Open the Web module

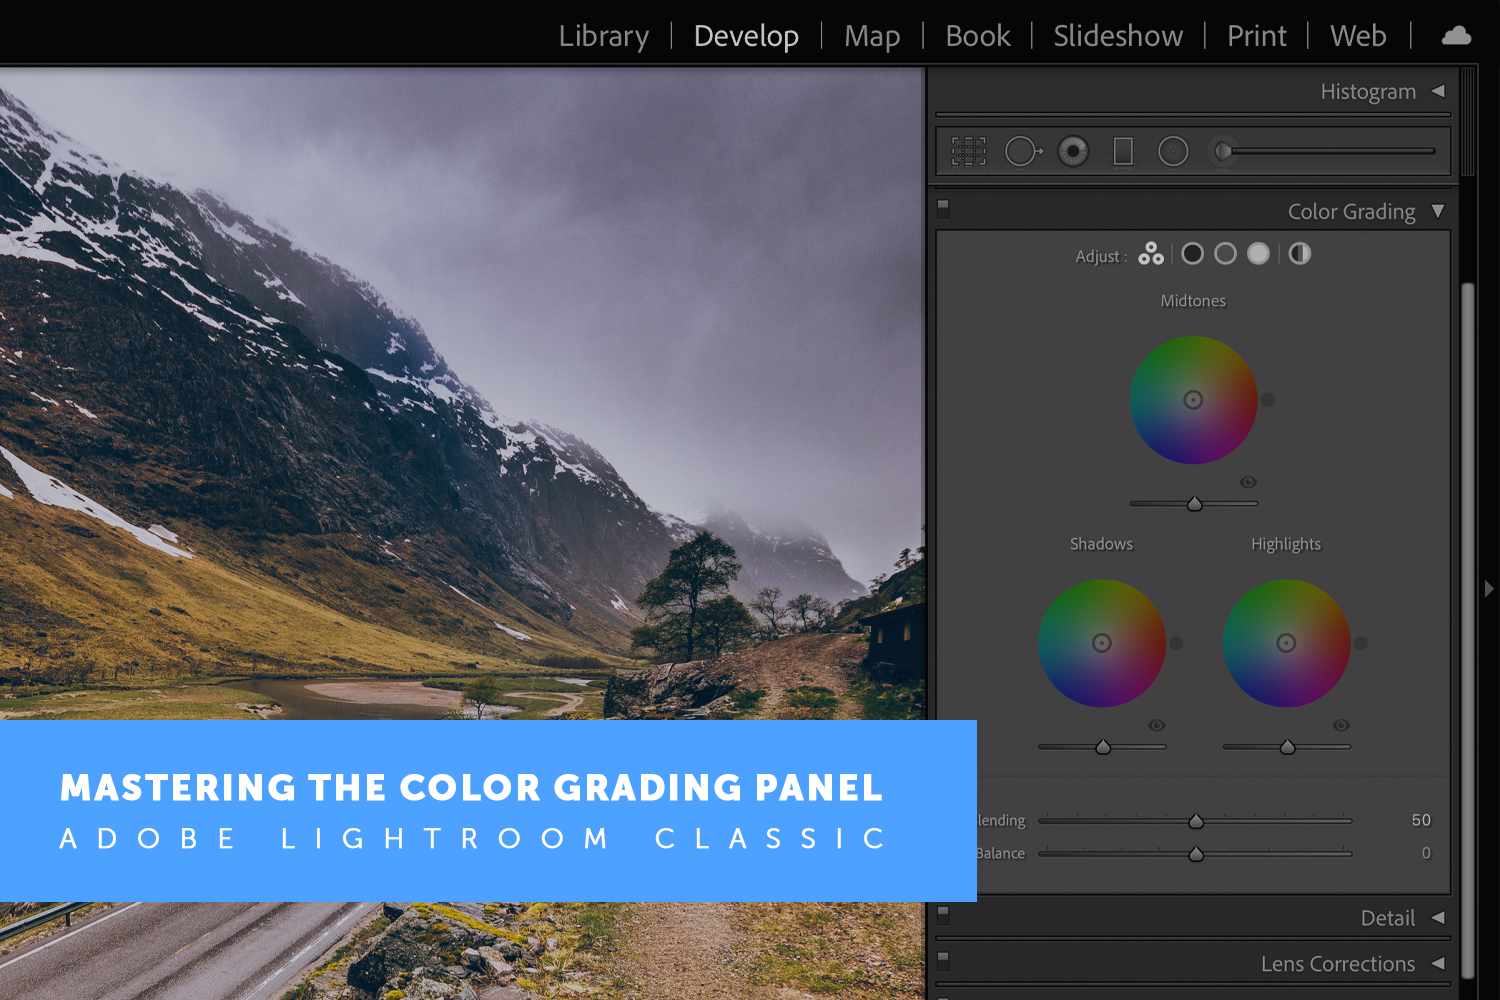tap(1358, 36)
